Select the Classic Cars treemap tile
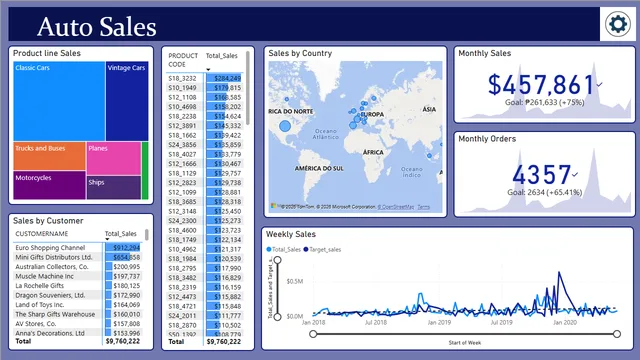The height and width of the screenshot is (360, 640). 59,101
